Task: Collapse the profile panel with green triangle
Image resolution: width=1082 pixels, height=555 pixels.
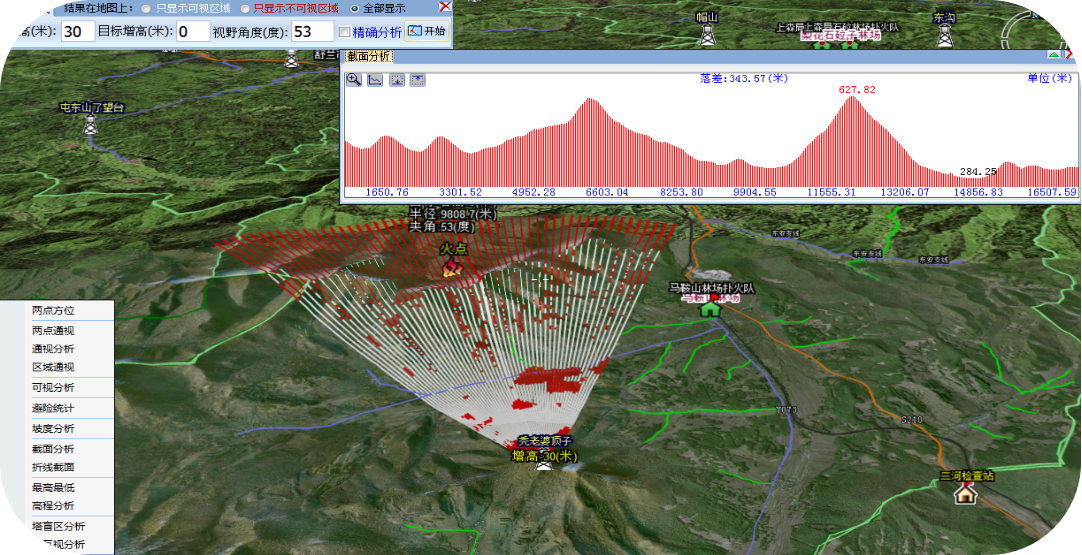Action: click(1054, 55)
